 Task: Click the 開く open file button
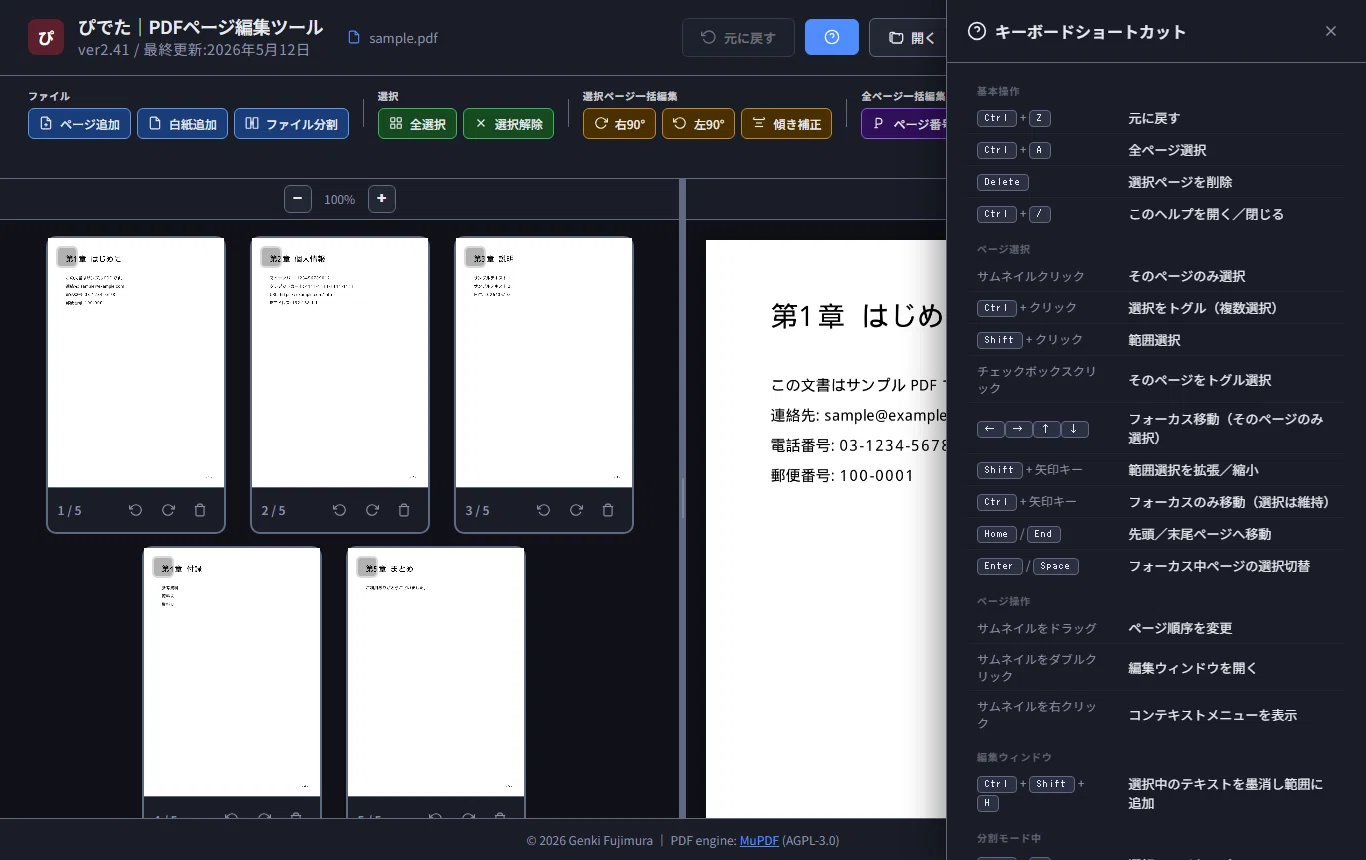pyautogui.click(x=908, y=37)
